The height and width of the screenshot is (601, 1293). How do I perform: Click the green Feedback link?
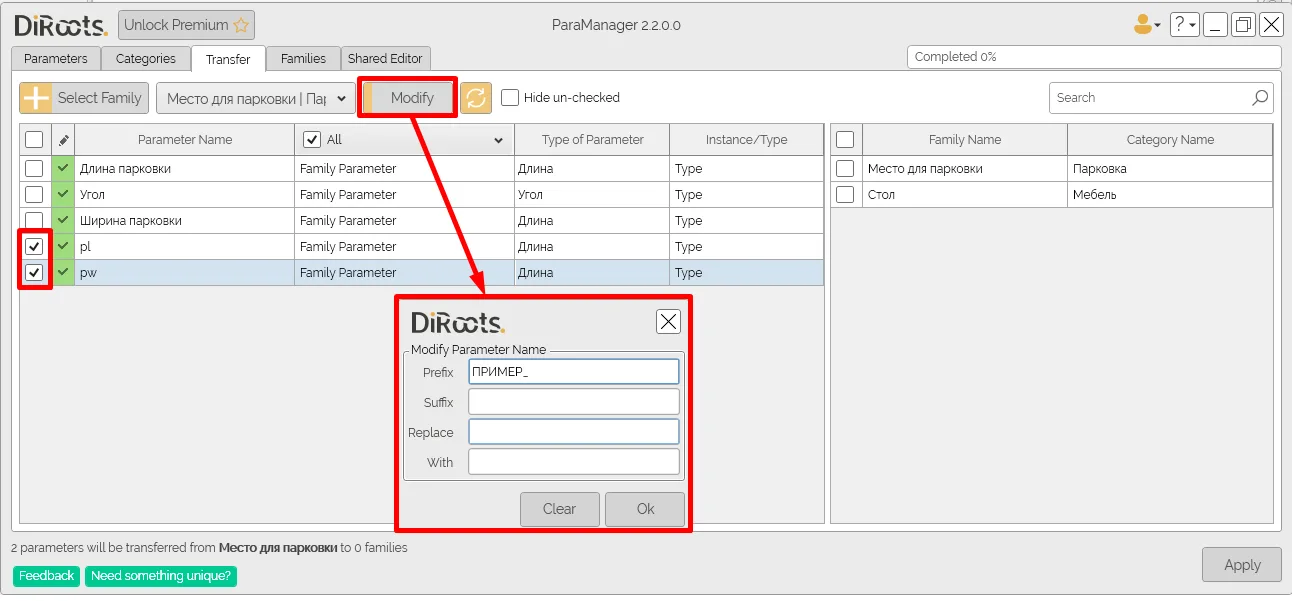tap(46, 576)
